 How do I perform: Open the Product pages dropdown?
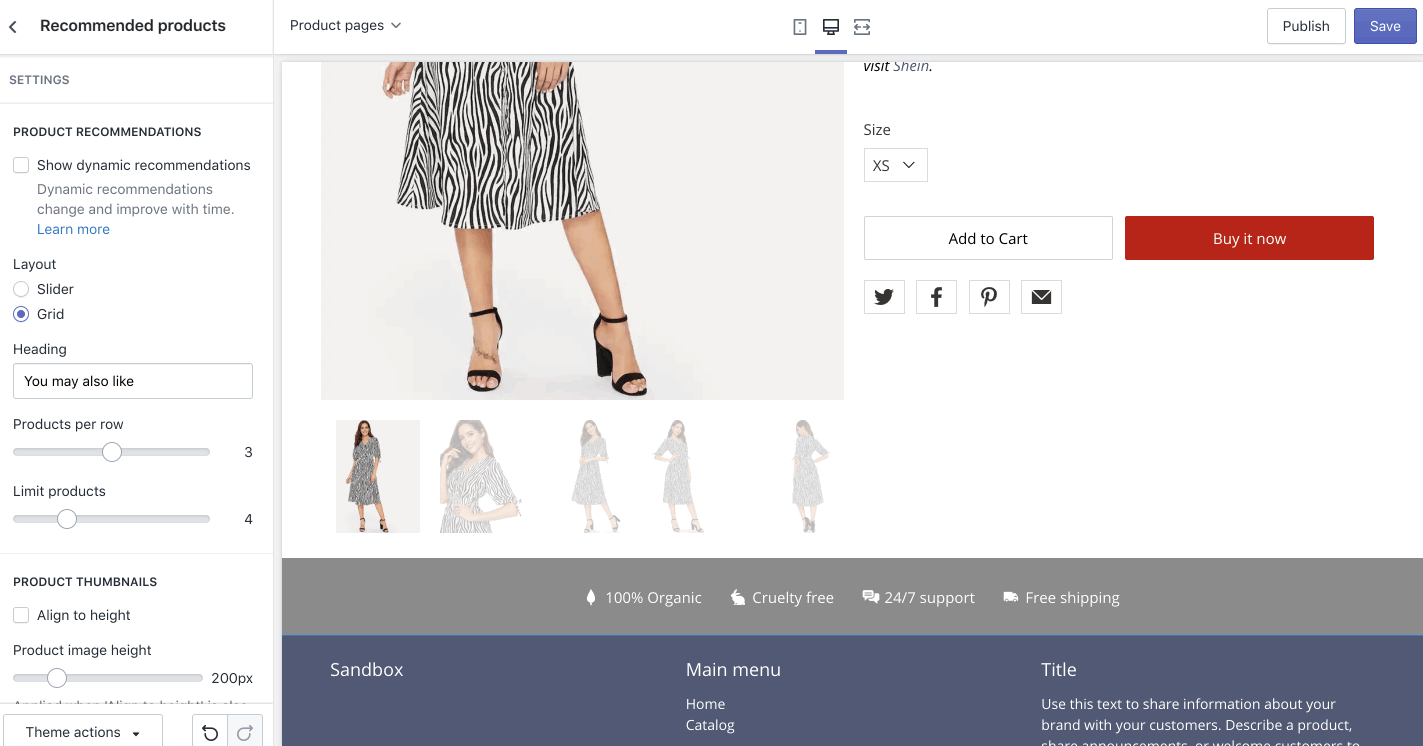pos(345,25)
